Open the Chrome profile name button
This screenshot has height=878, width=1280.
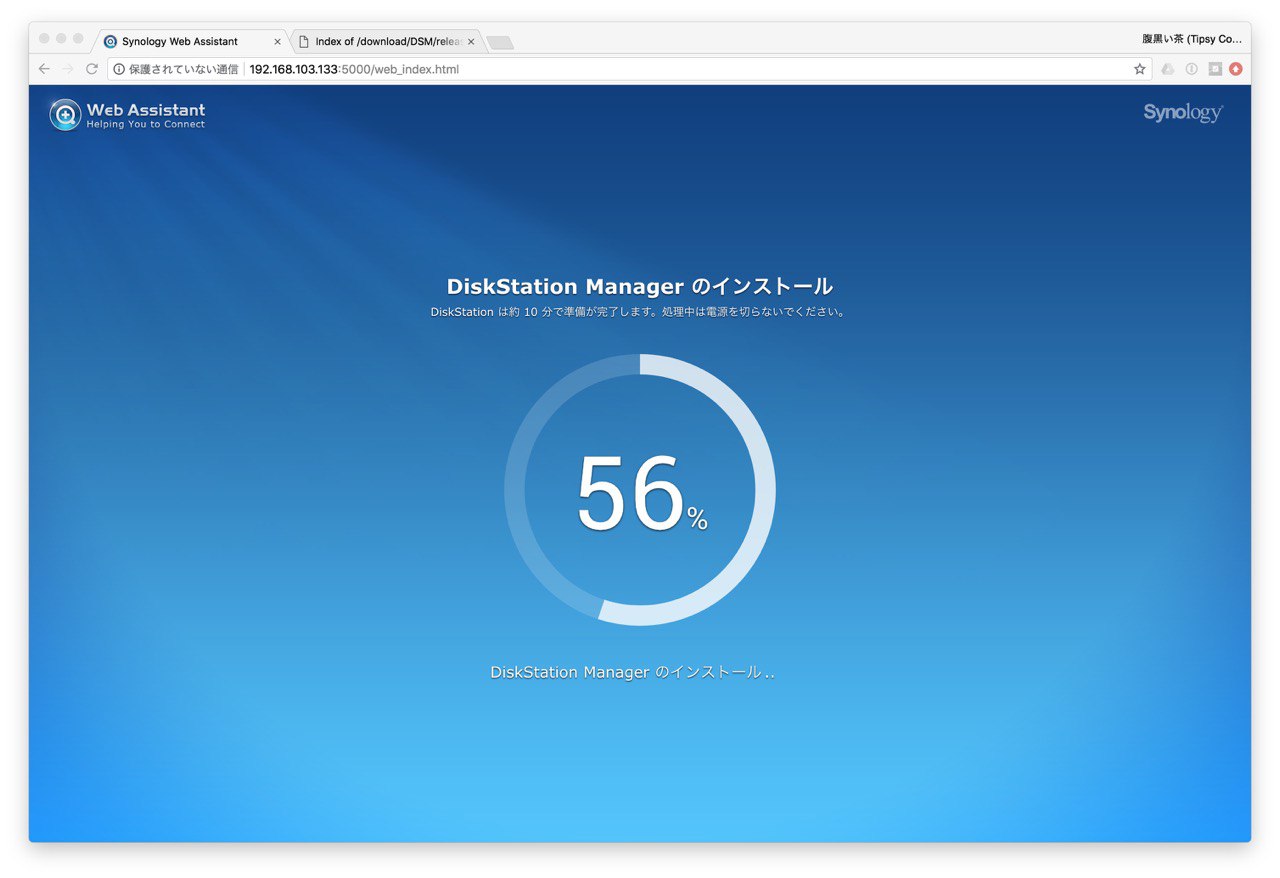pyautogui.click(x=1192, y=39)
